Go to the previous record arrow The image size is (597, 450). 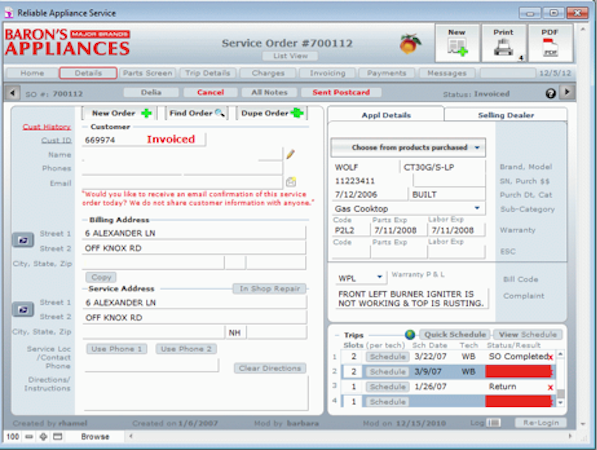coord(13,93)
